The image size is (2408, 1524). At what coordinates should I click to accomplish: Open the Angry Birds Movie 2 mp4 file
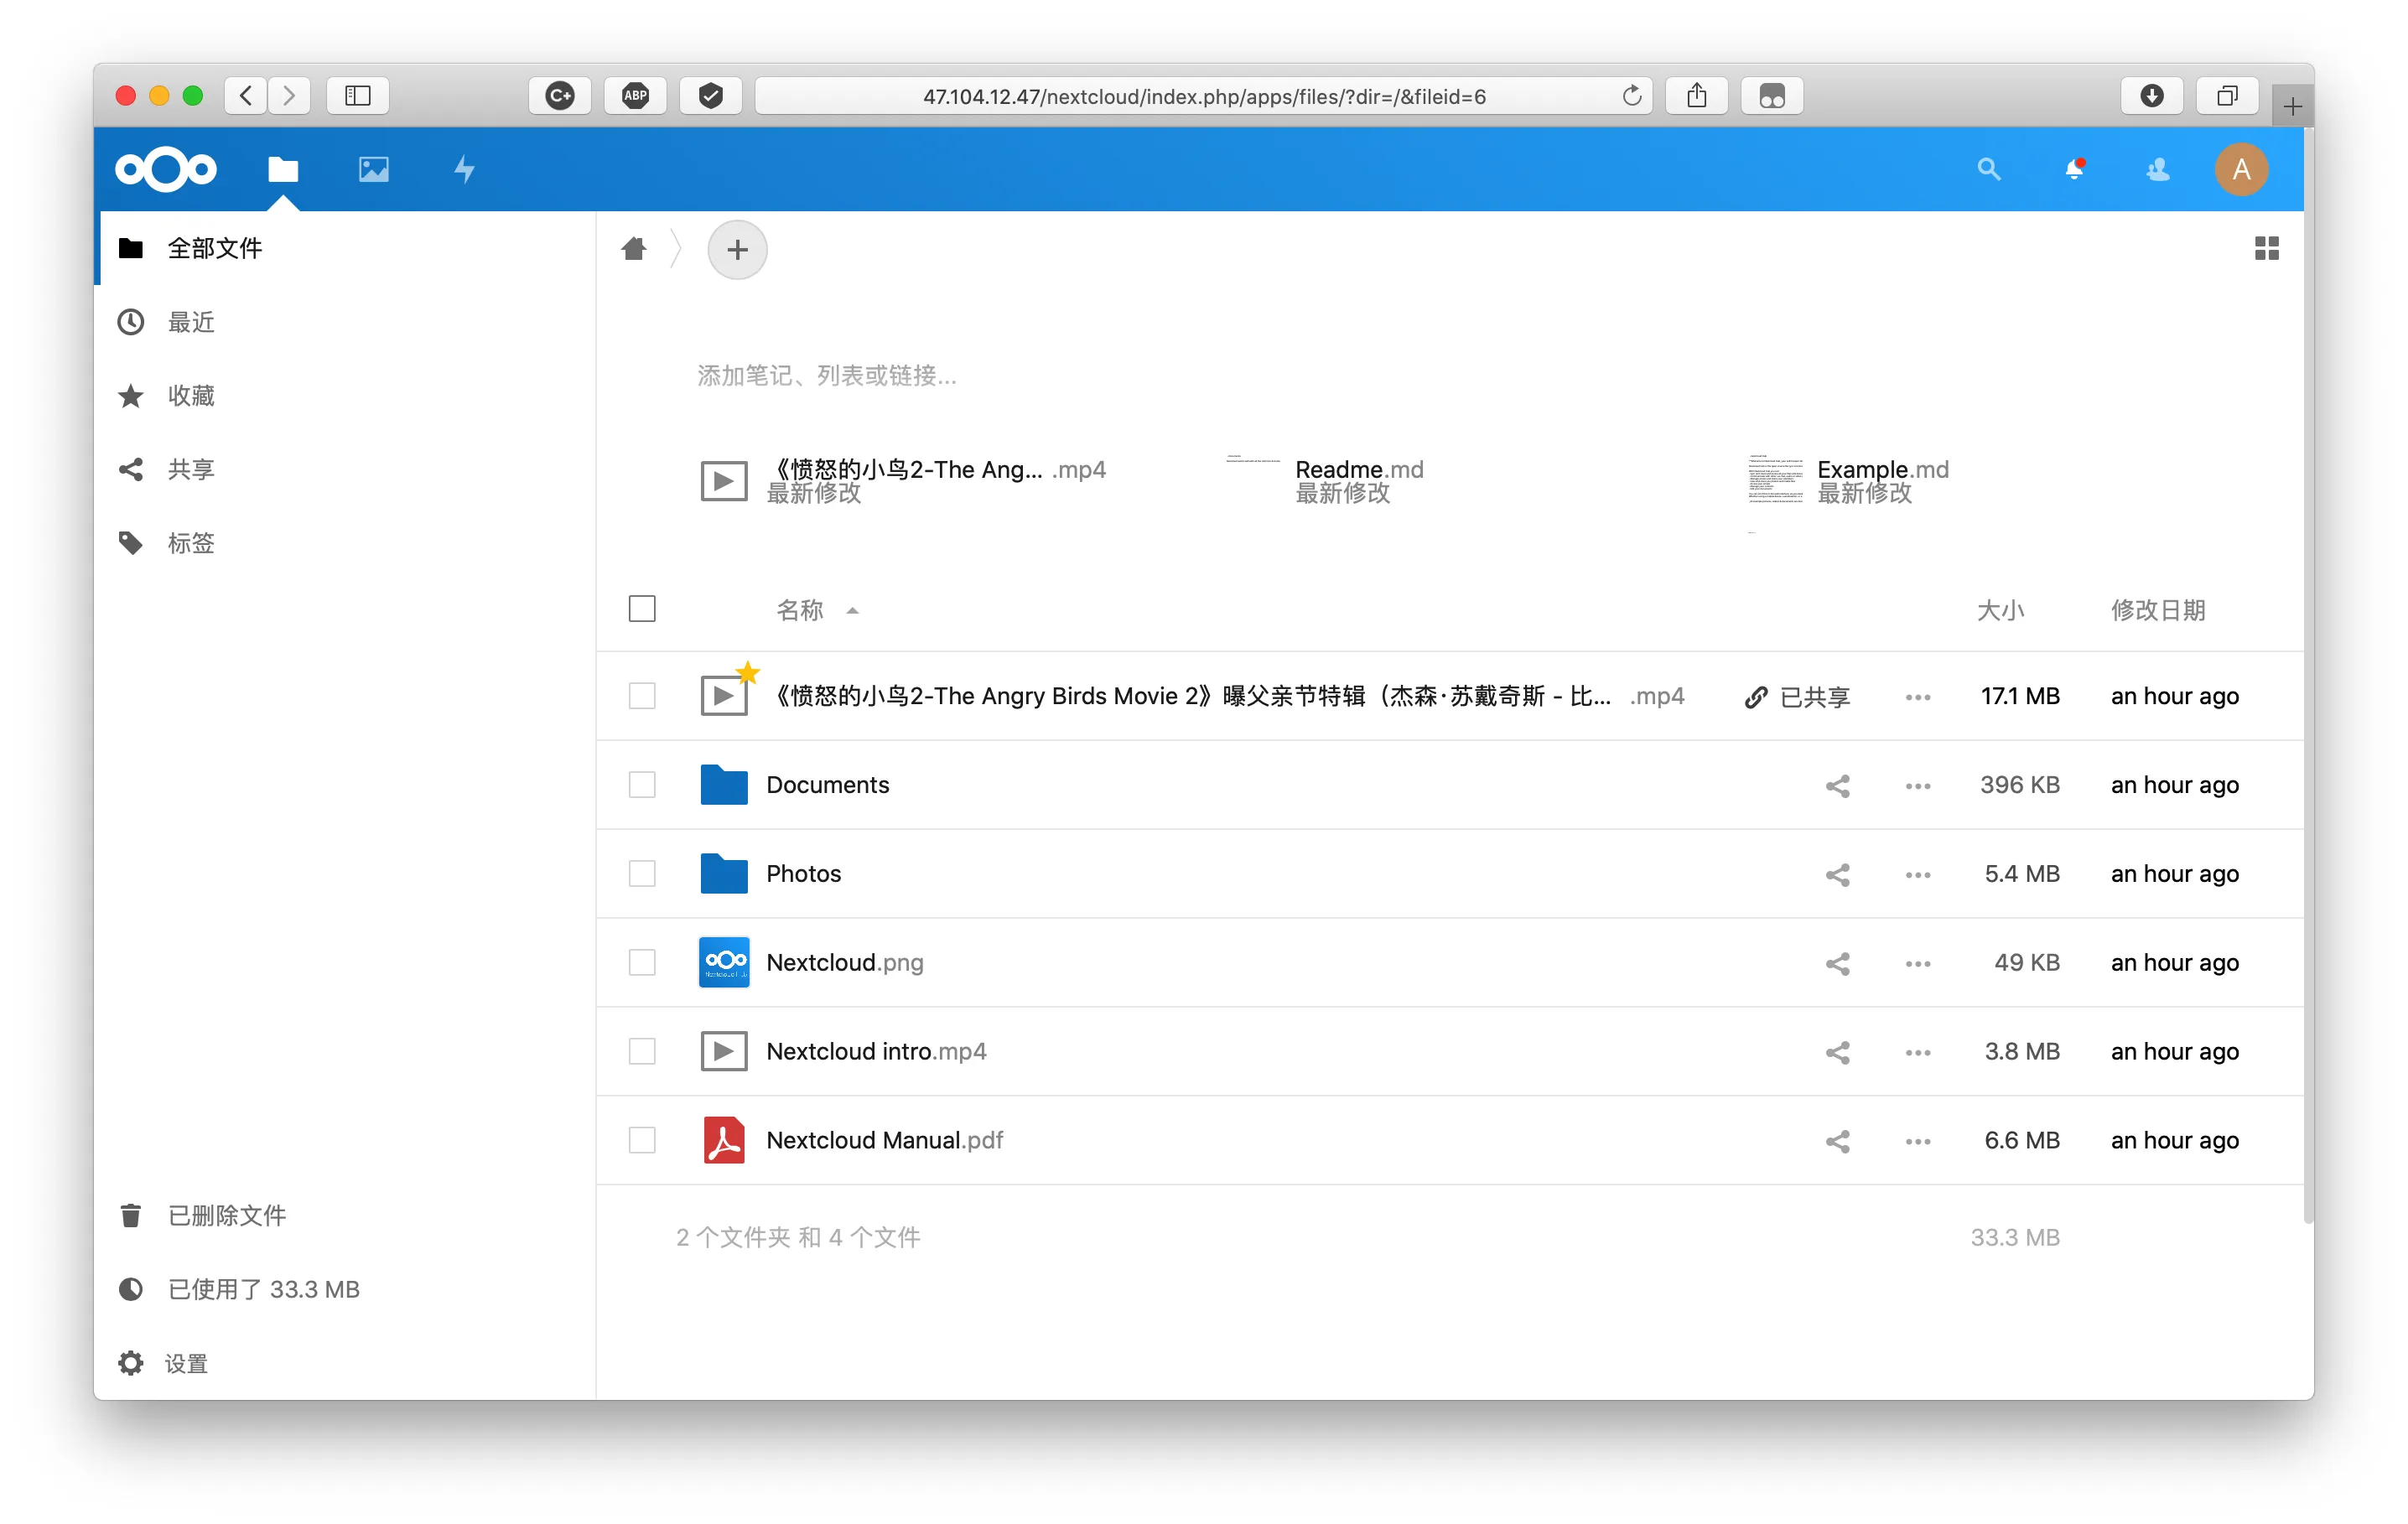pos(1226,696)
